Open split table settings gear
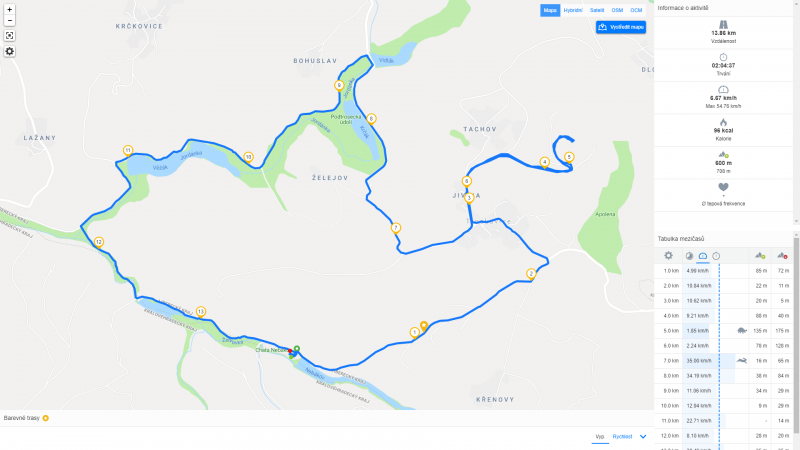Screen dimensions: 800x450 point(668,256)
